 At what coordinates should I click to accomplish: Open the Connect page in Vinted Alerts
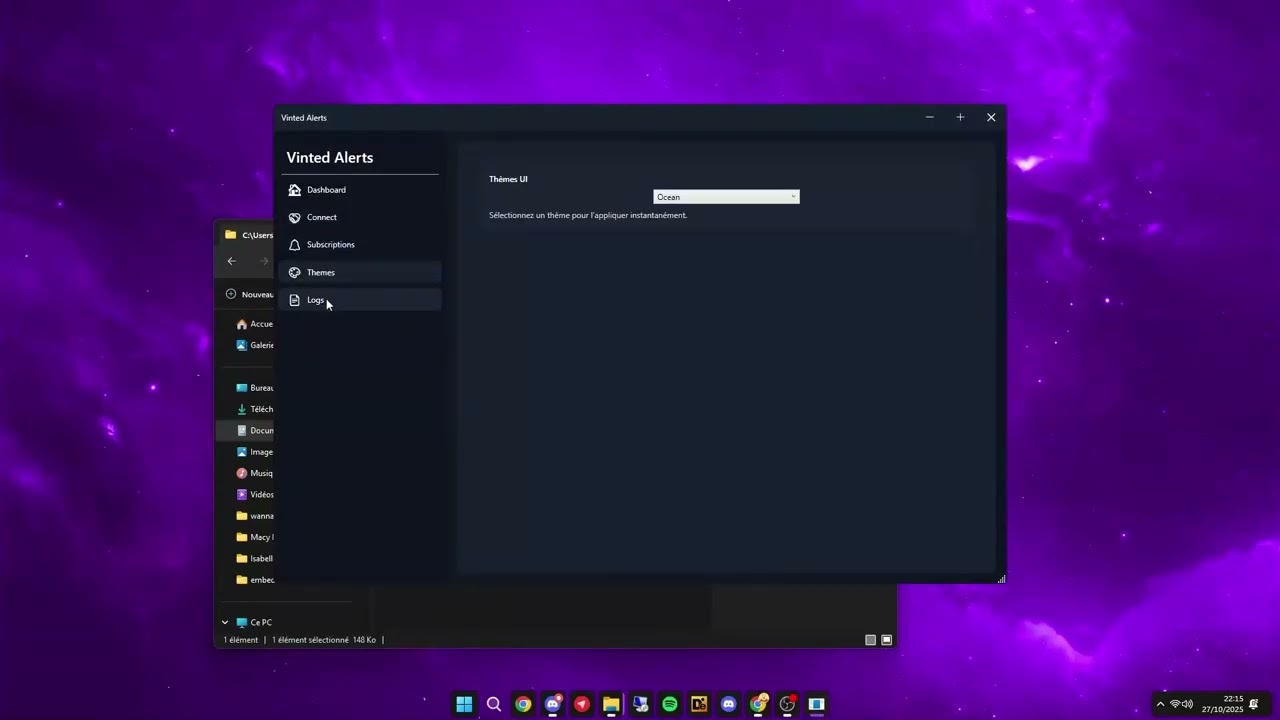(360, 217)
